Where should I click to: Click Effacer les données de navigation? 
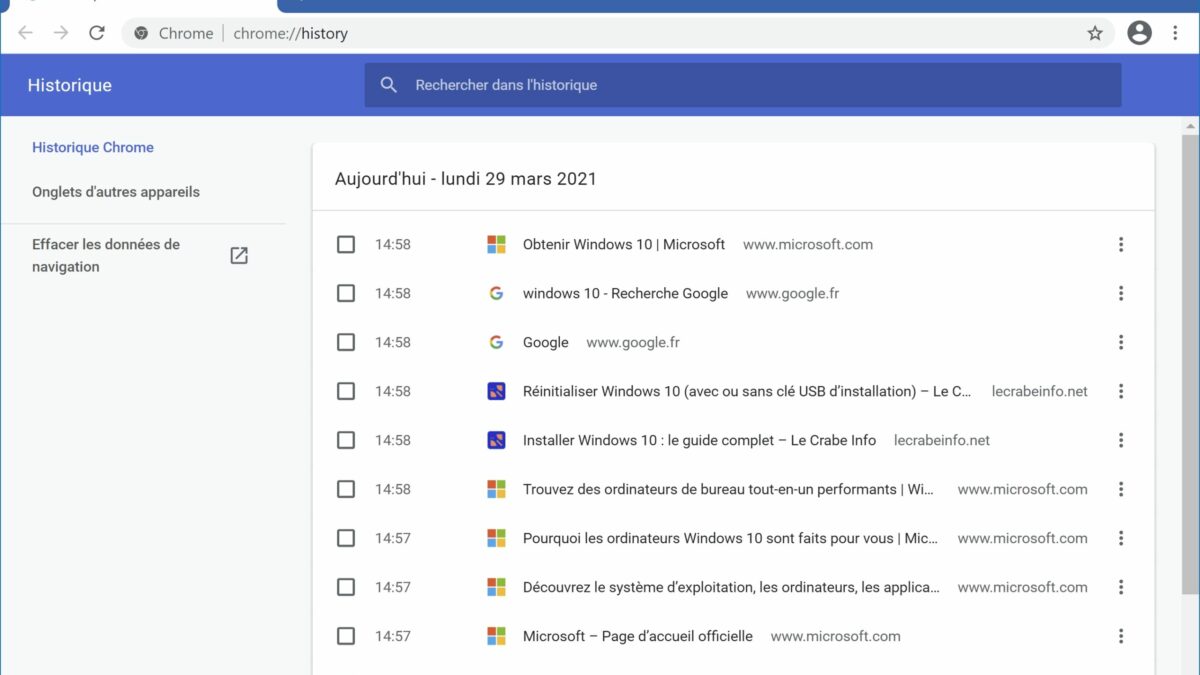click(x=106, y=255)
